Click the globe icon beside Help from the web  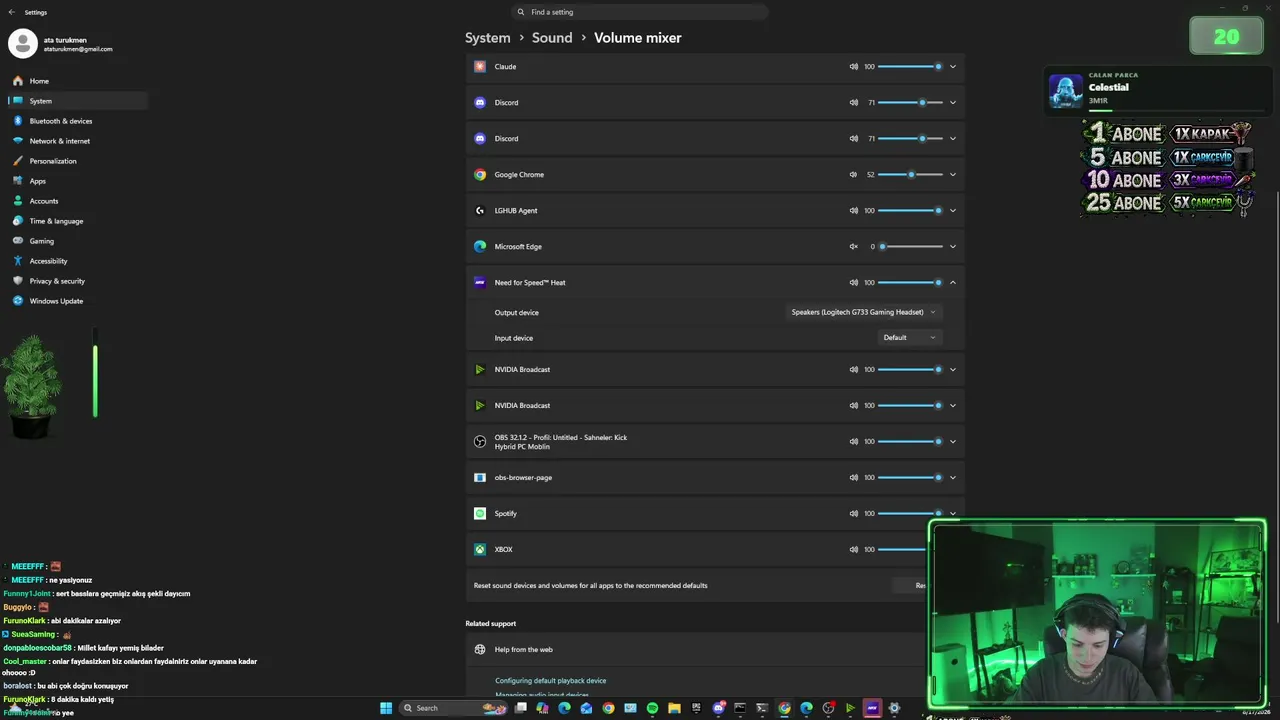click(480, 650)
